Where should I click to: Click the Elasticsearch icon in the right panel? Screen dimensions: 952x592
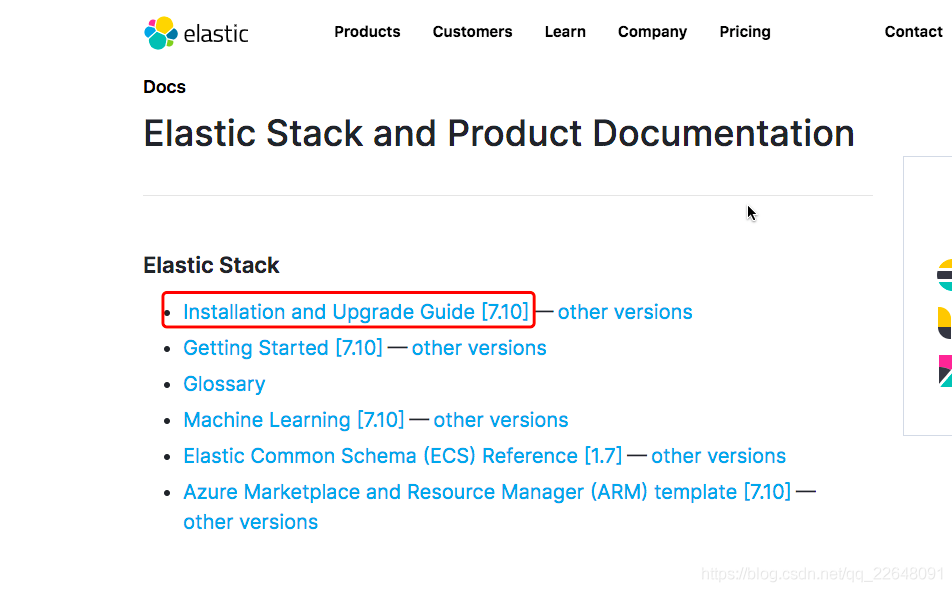945,275
